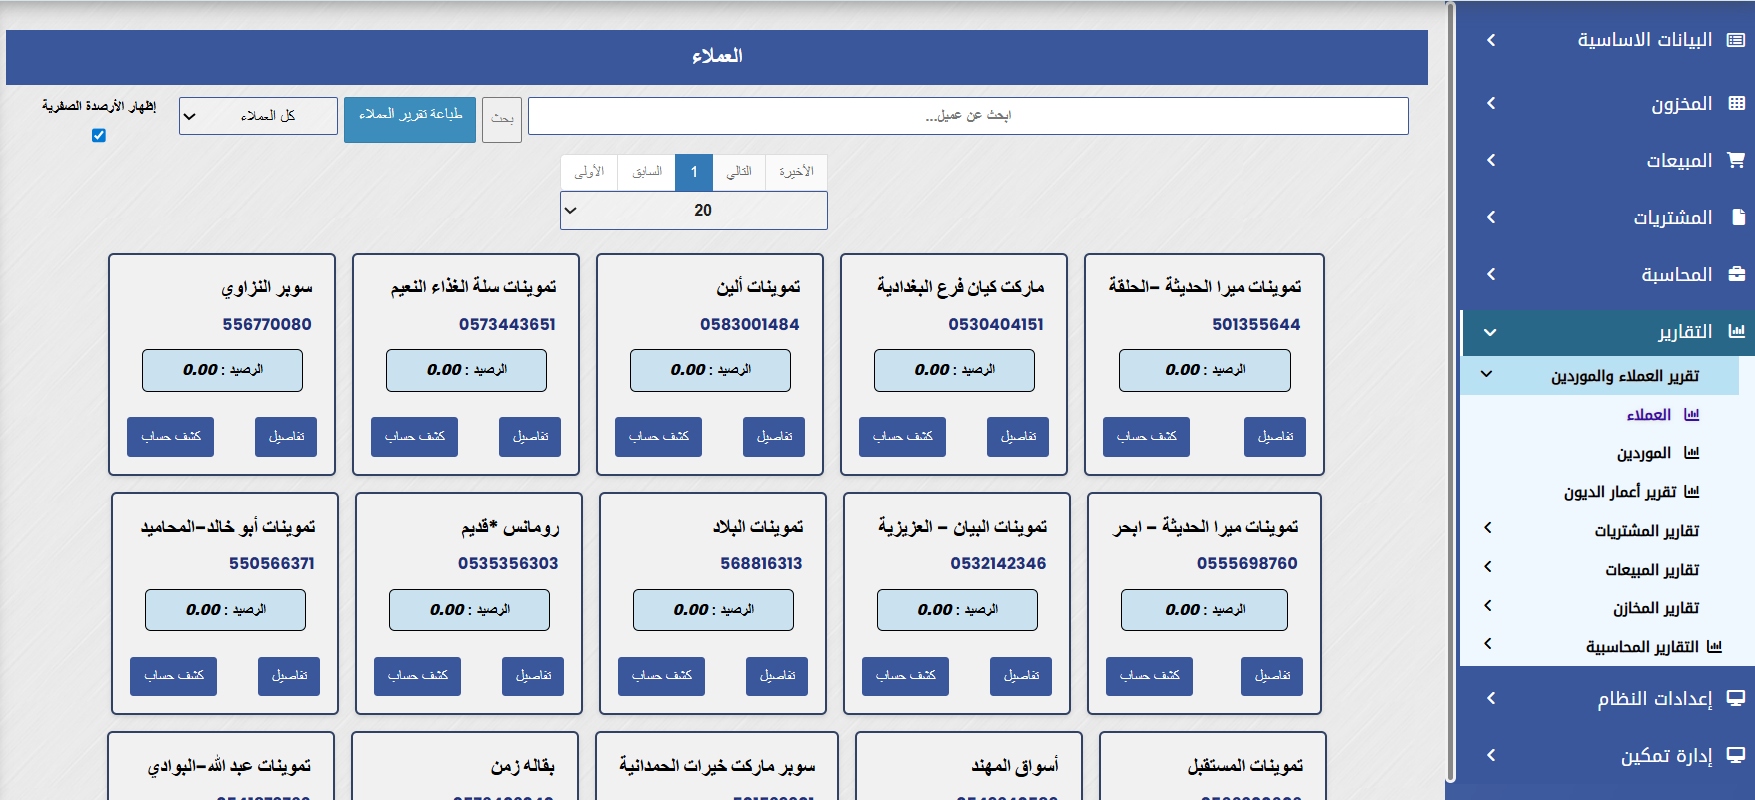The height and width of the screenshot is (800, 1755).
Task: Select تقارير المبيعات sidebar item
Action: 1652,570
